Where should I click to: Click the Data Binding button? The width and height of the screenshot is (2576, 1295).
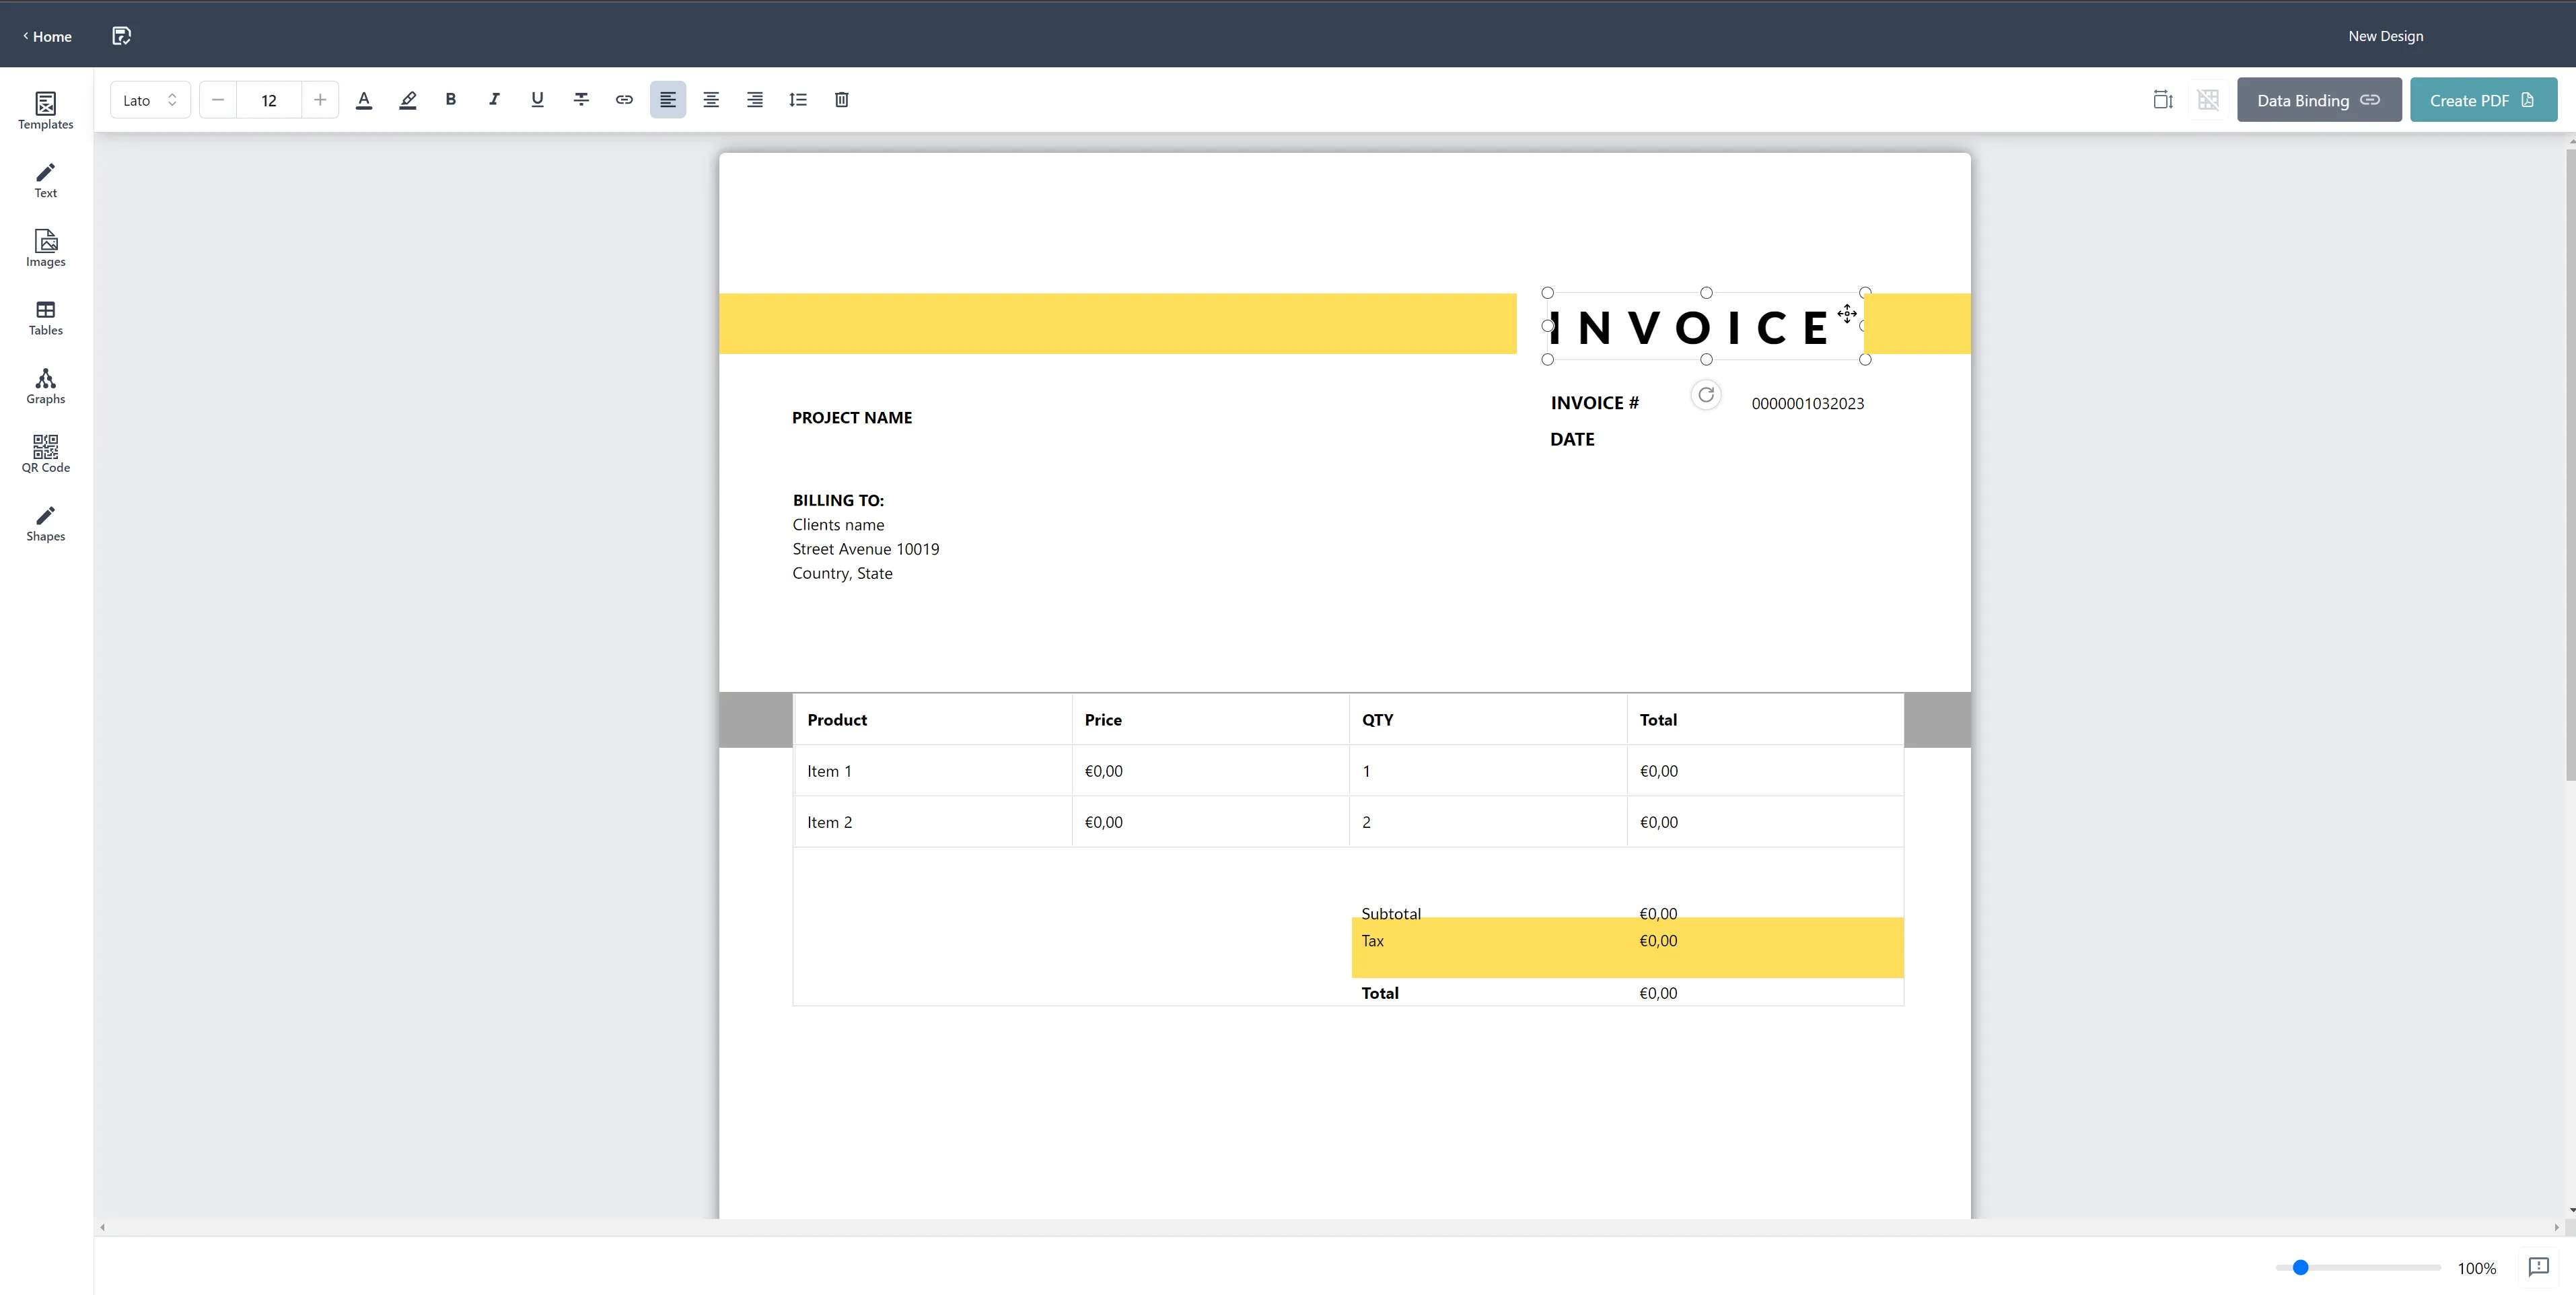(x=2319, y=100)
